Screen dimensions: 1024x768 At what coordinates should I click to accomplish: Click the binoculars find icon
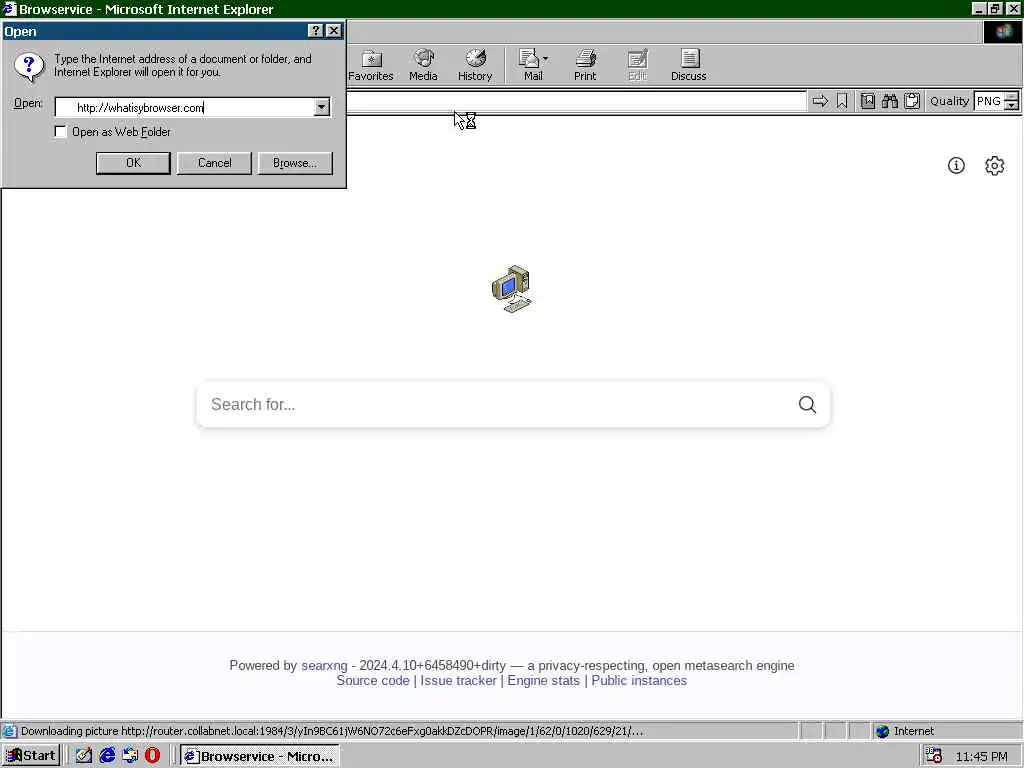point(889,101)
